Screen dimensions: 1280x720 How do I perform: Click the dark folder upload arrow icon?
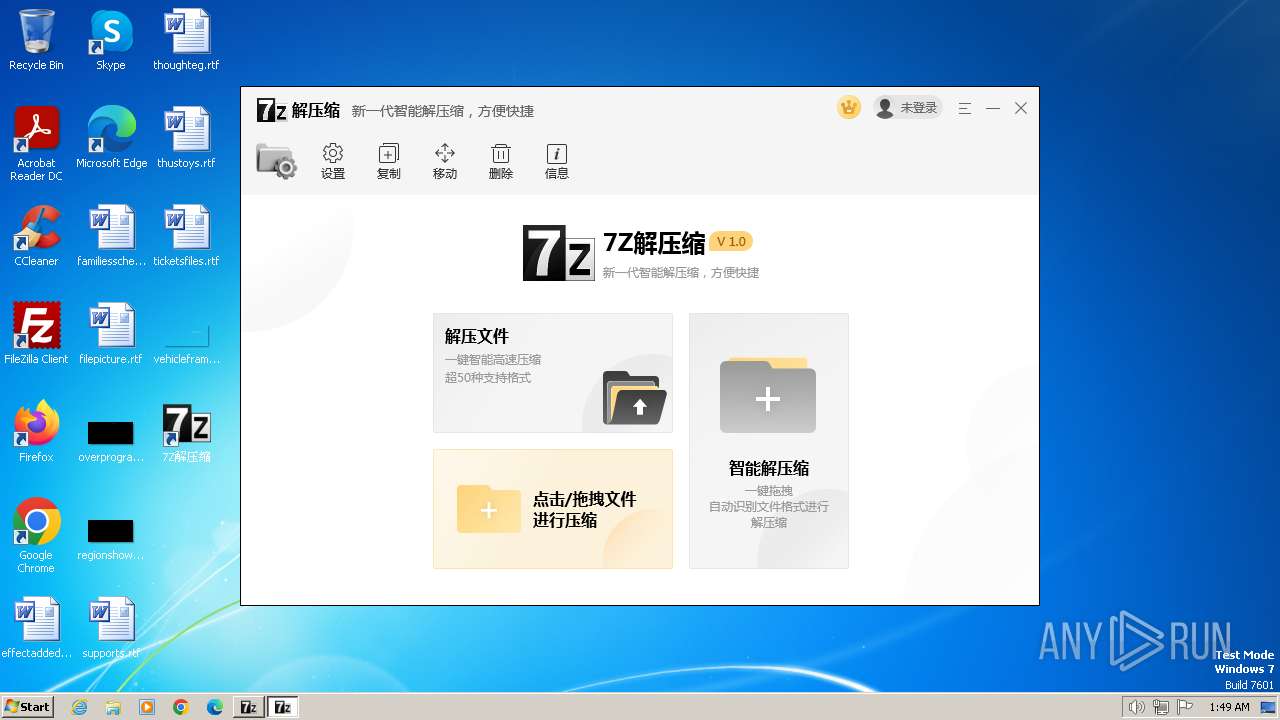(x=635, y=398)
